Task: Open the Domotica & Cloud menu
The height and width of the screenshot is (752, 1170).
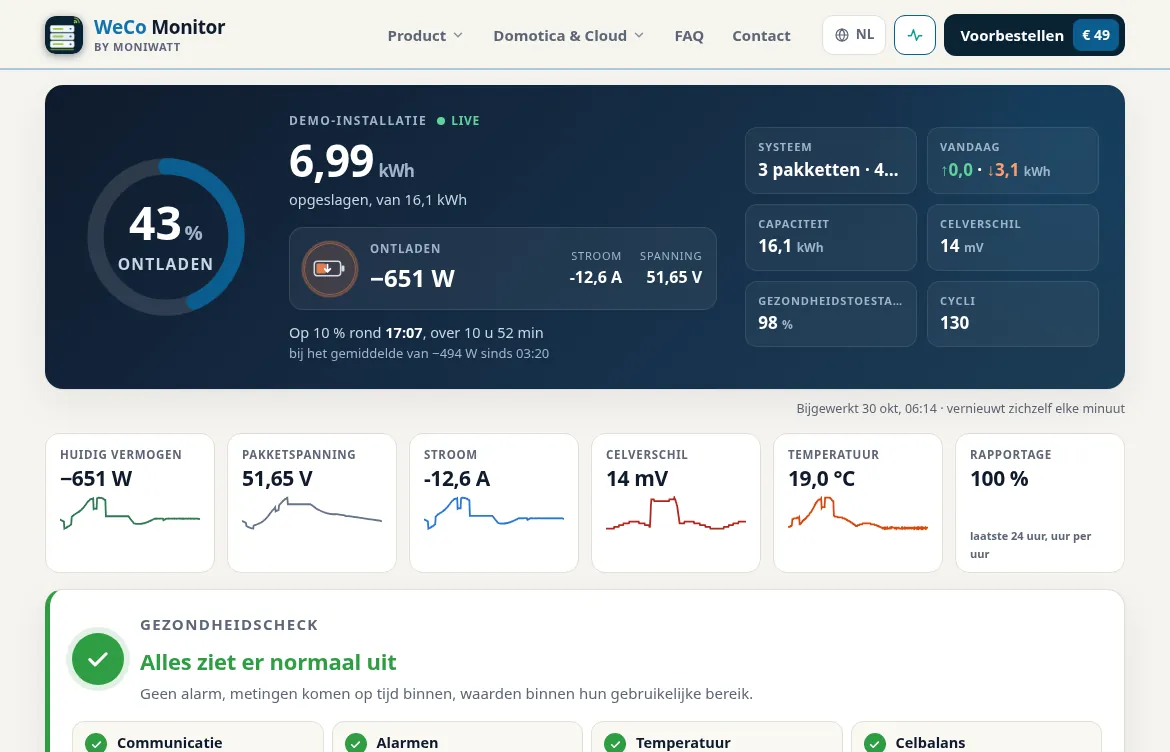Action: 569,35
